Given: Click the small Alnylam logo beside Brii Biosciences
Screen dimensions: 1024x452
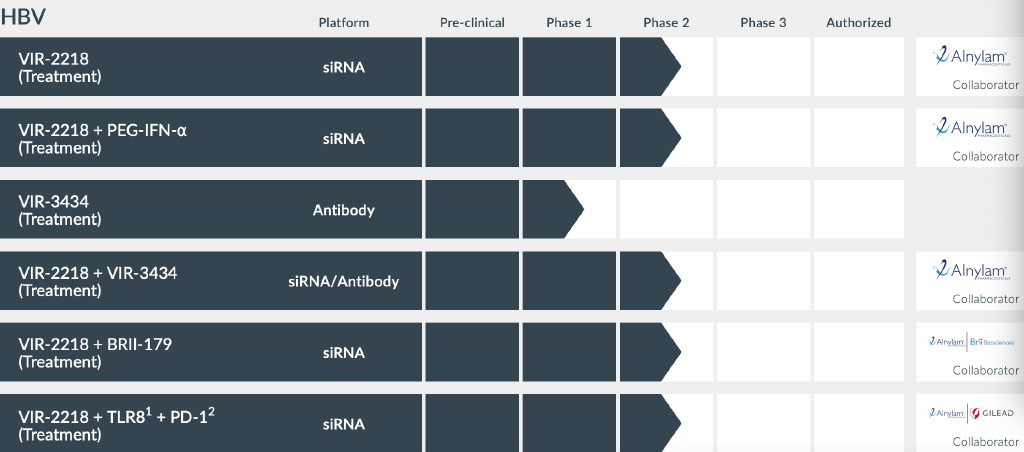Looking at the screenshot, I should pyautogui.click(x=947, y=342).
